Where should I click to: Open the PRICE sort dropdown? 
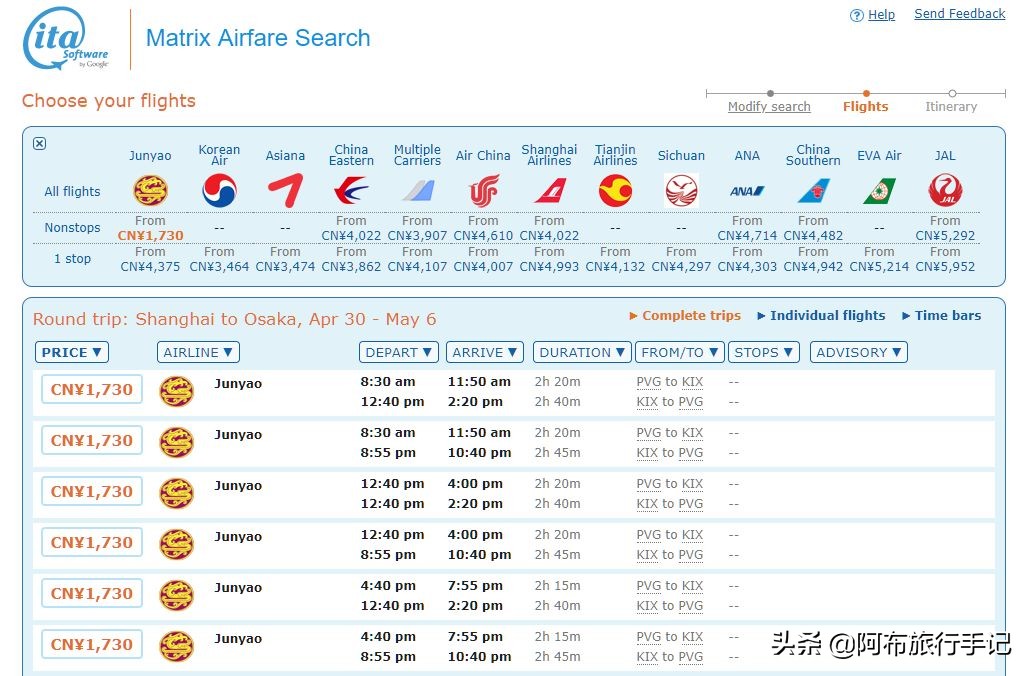tap(72, 352)
